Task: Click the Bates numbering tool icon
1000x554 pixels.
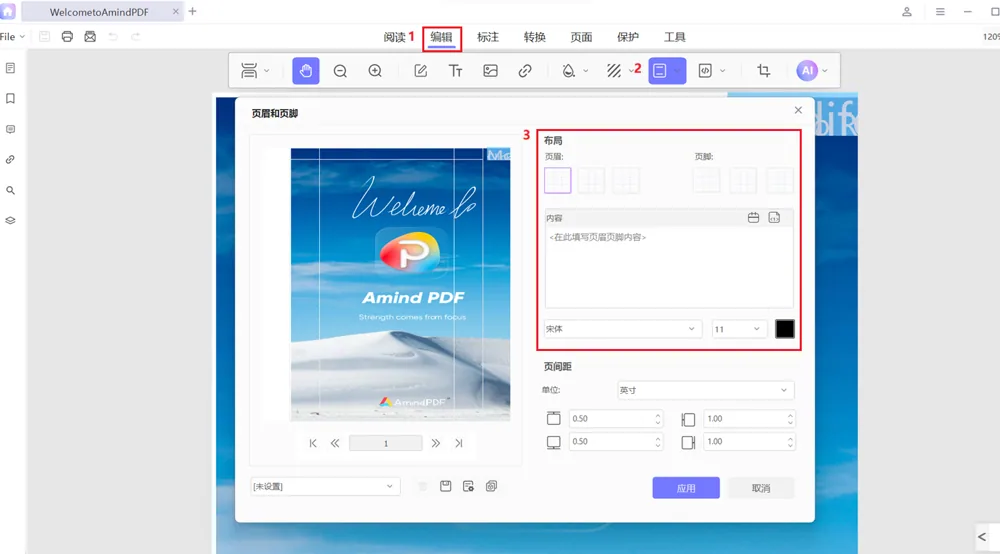Action: [705, 71]
